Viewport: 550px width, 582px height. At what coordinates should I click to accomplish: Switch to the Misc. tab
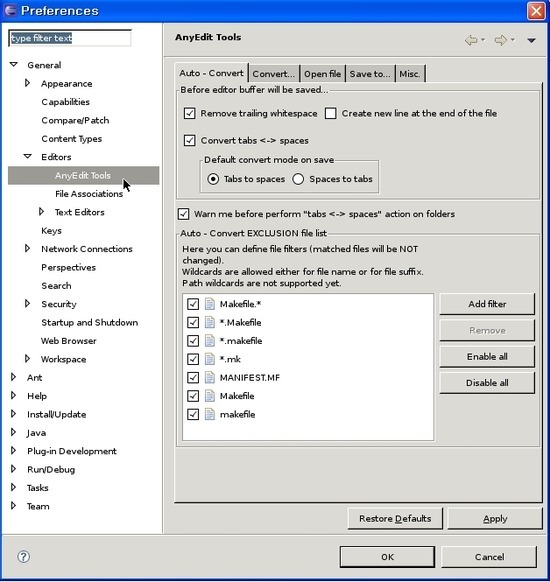(x=410, y=74)
